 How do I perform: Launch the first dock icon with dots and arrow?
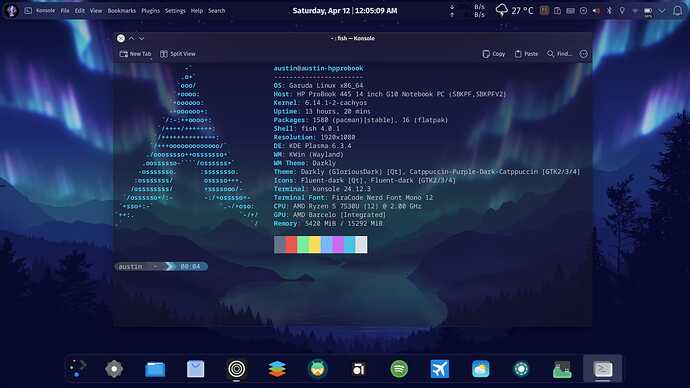(77, 369)
